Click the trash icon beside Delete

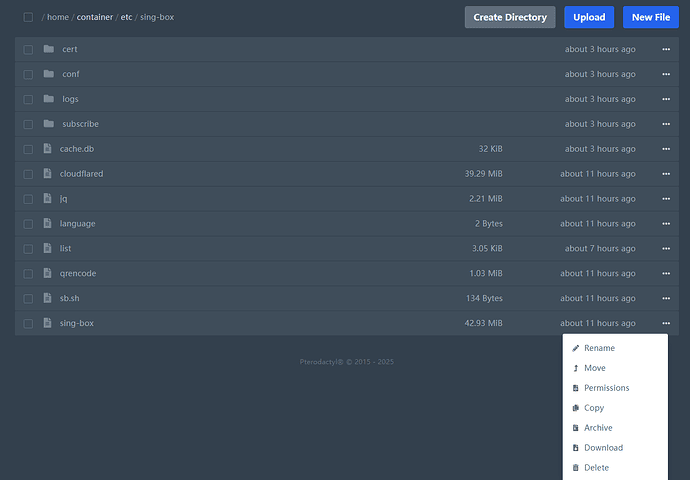[575, 468]
